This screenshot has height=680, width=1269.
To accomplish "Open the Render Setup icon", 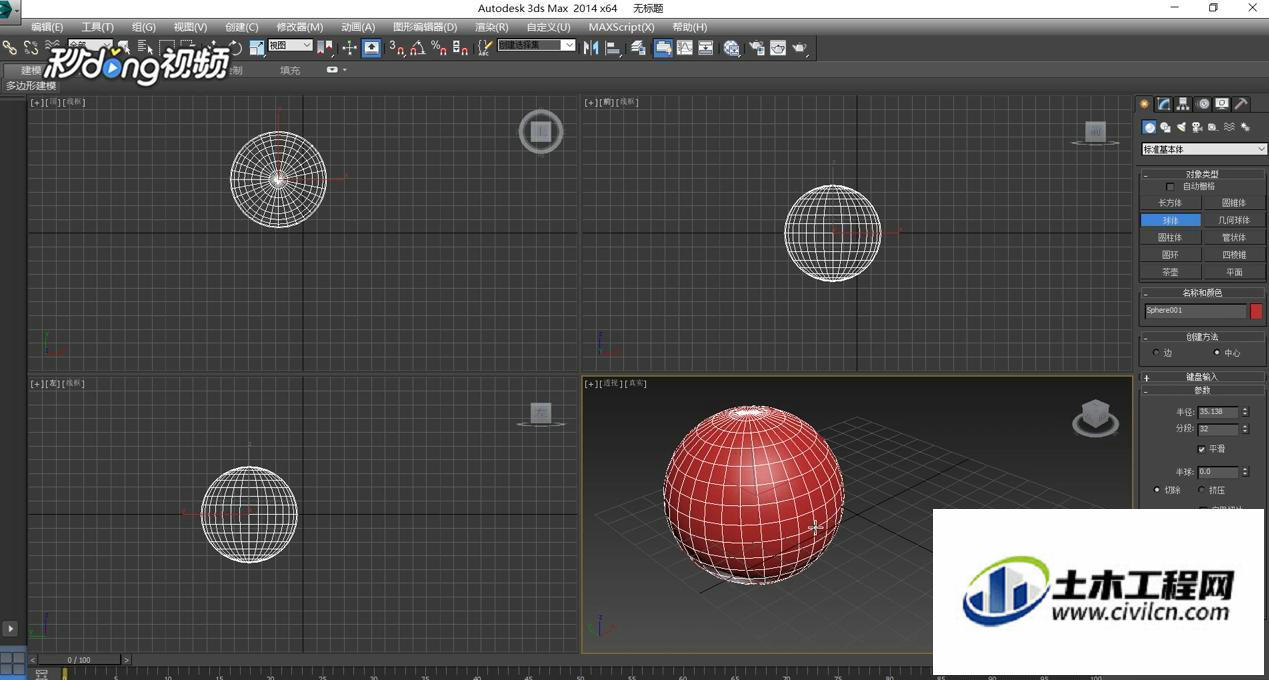I will (755, 47).
